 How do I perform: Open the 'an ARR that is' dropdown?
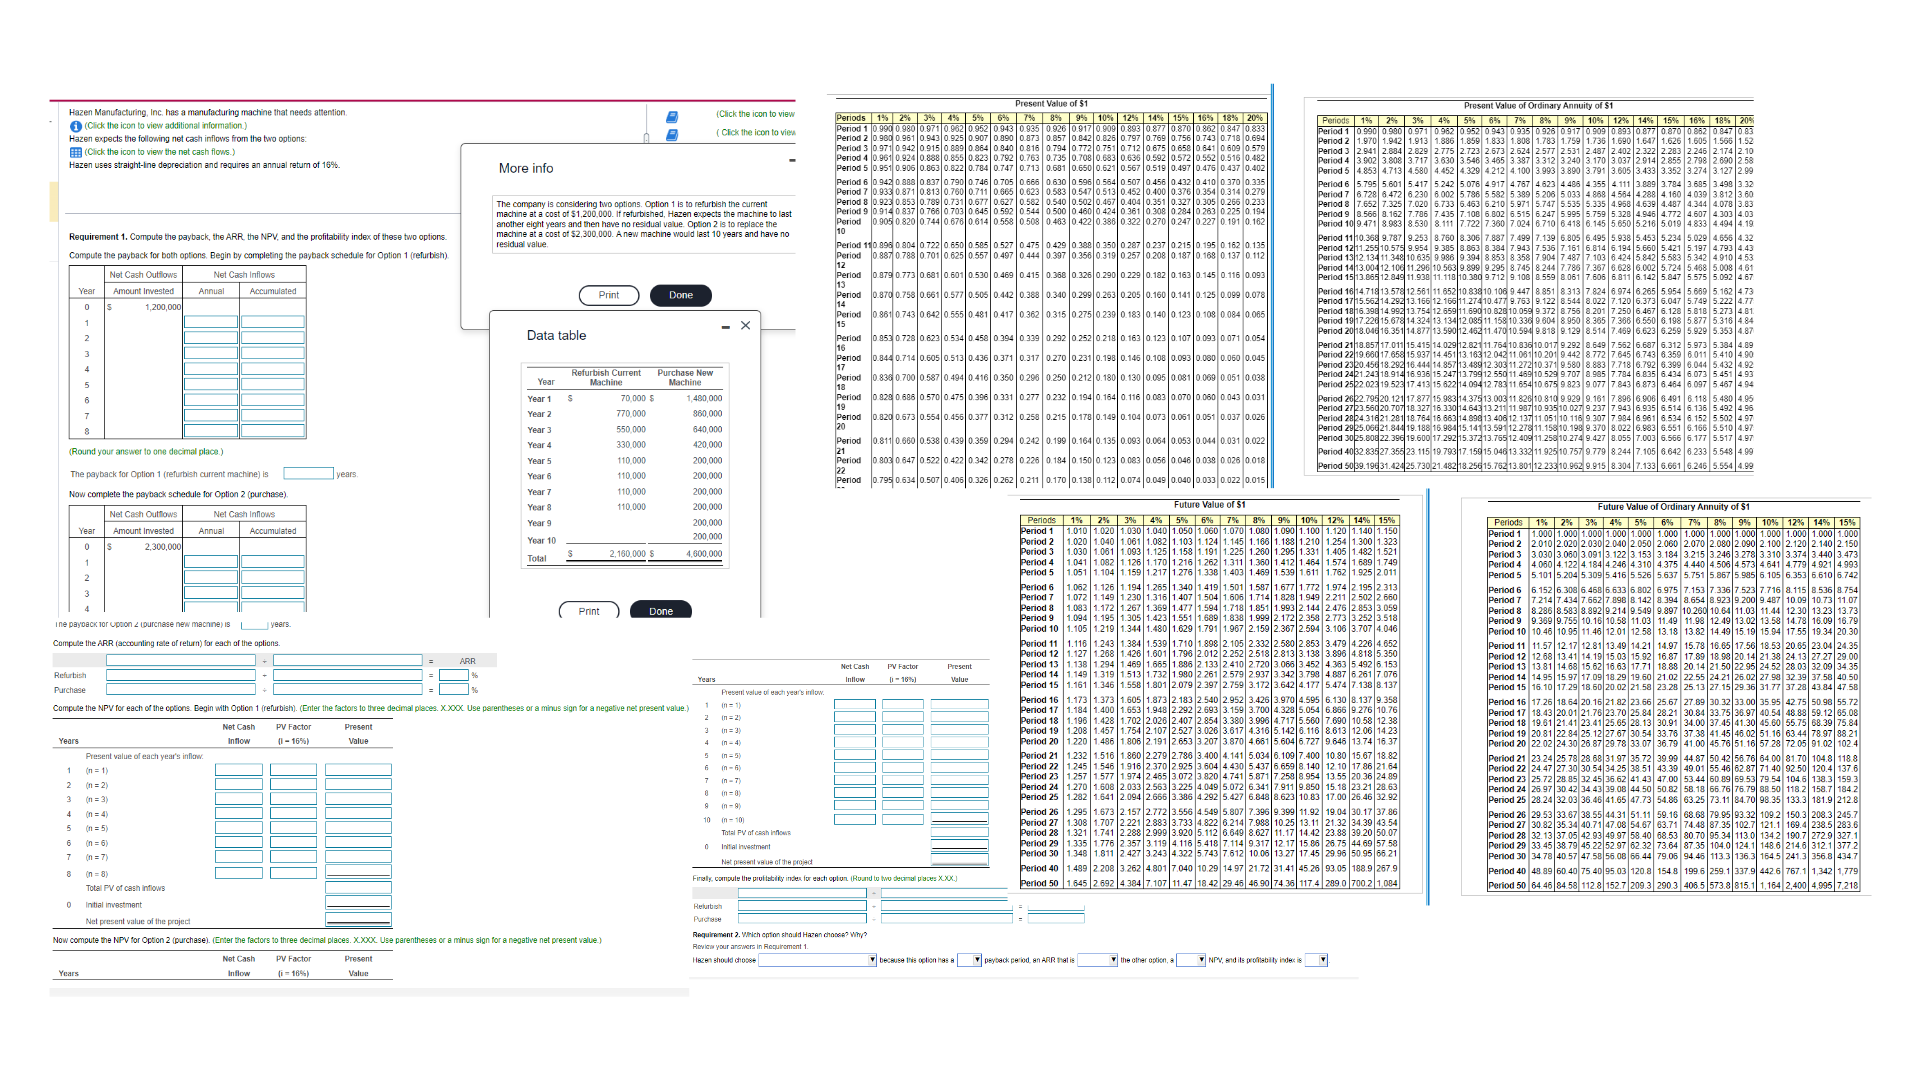coord(1114,960)
